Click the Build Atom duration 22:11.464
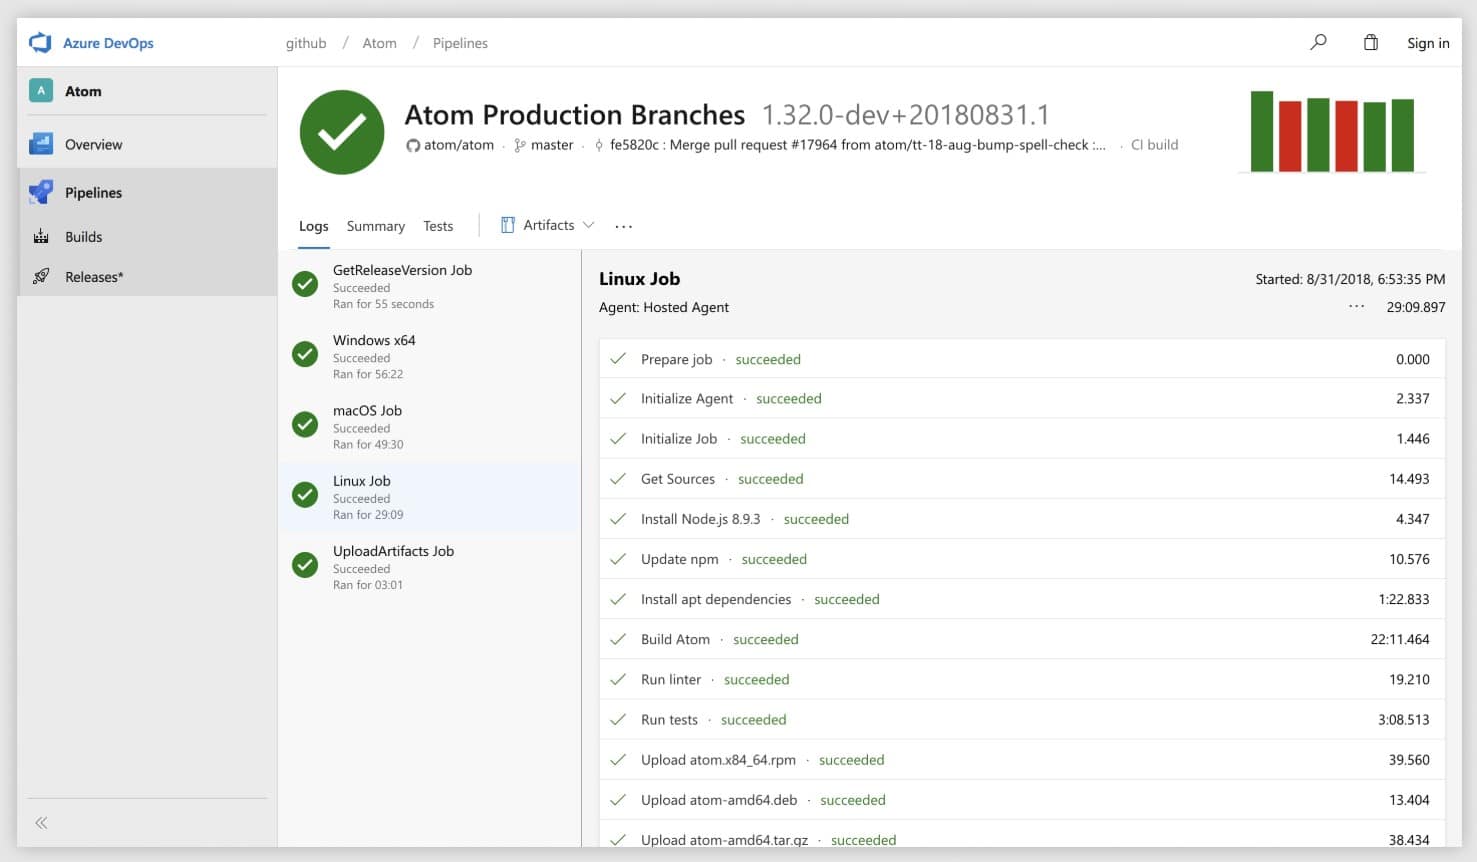Image resolution: width=1477 pixels, height=862 pixels. point(1400,639)
